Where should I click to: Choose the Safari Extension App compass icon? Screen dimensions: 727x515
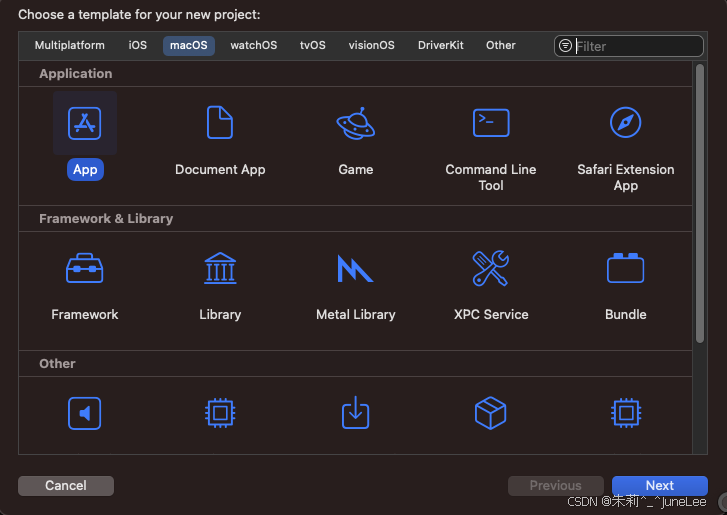625,122
